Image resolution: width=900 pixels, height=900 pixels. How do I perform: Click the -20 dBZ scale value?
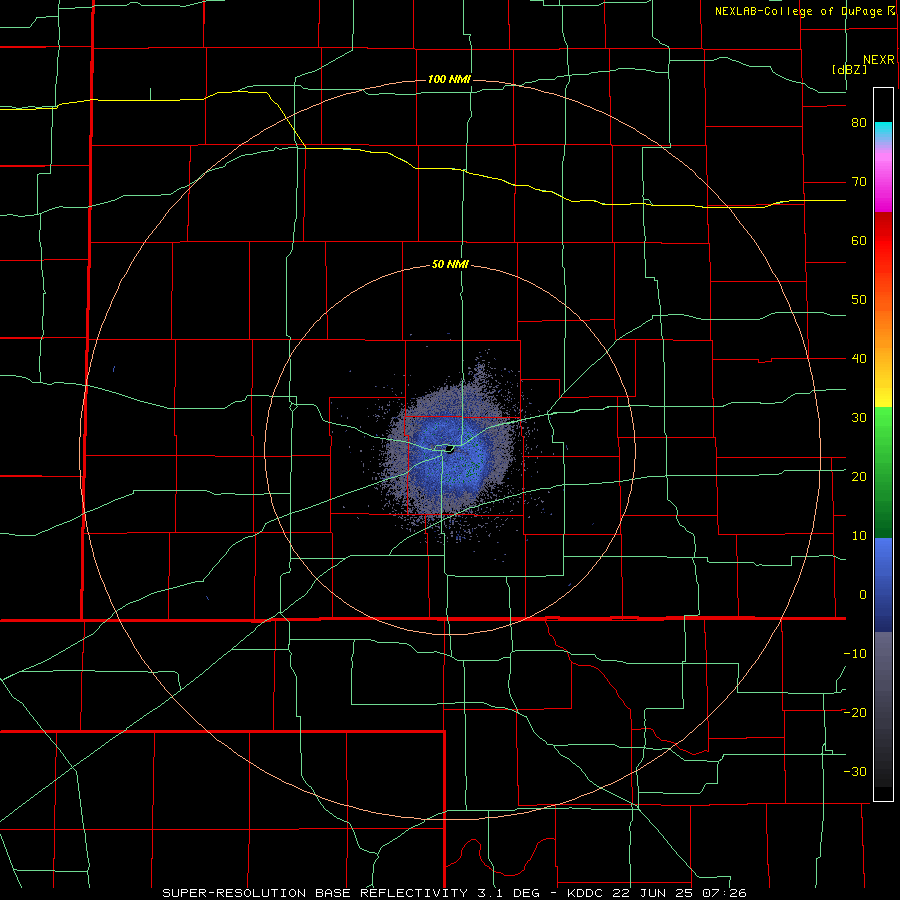click(x=855, y=713)
